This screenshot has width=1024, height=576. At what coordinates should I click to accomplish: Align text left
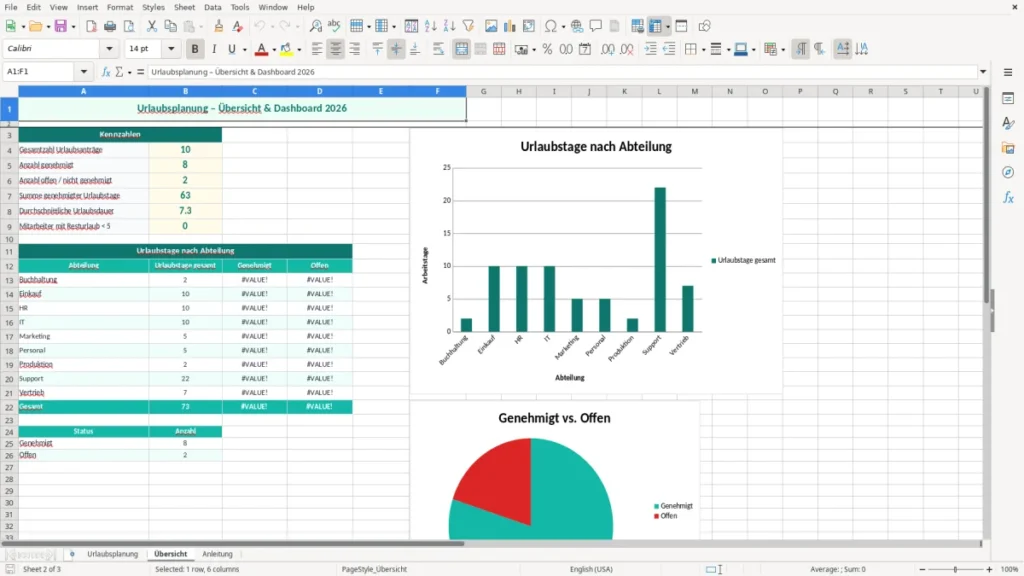[x=317, y=49]
